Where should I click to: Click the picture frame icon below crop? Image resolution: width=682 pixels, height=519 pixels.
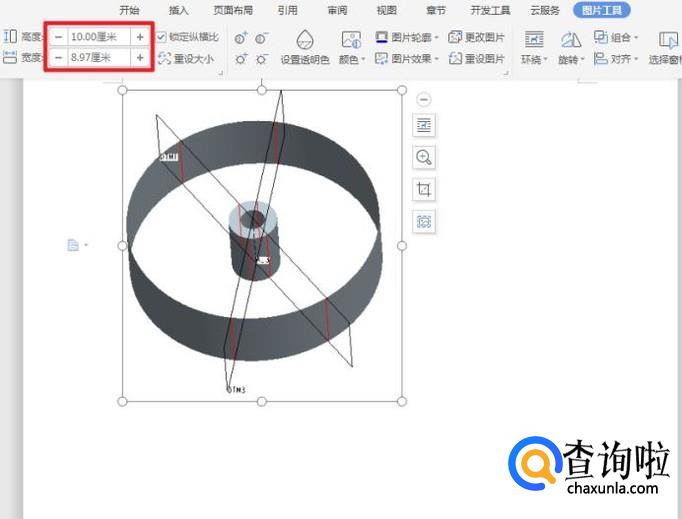pyautogui.click(x=424, y=222)
